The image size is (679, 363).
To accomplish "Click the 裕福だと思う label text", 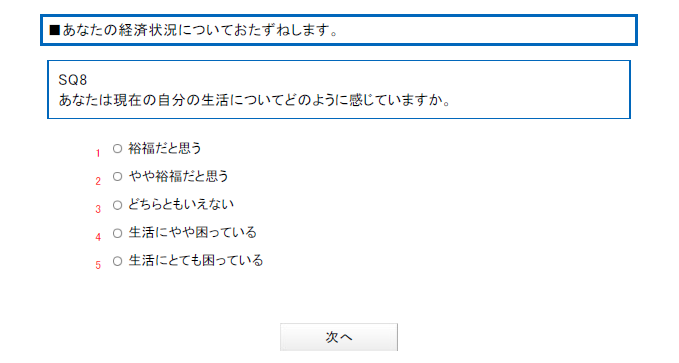I will click(x=165, y=149).
